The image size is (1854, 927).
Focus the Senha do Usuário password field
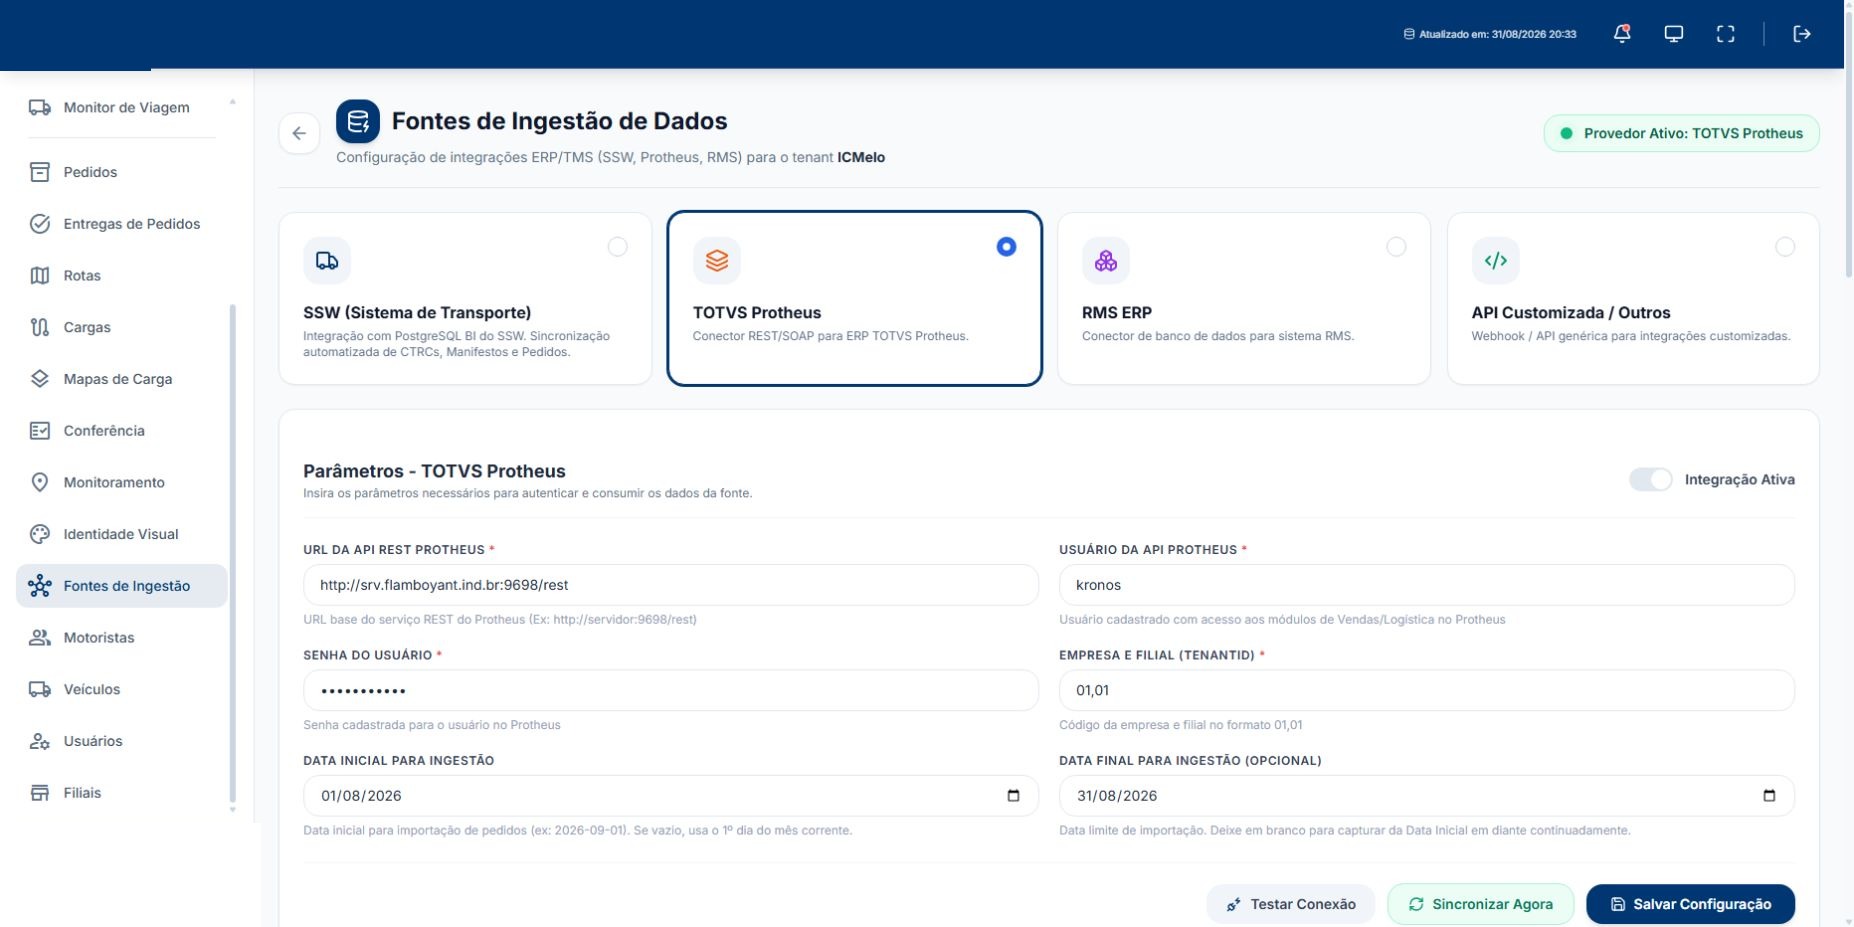pos(671,691)
